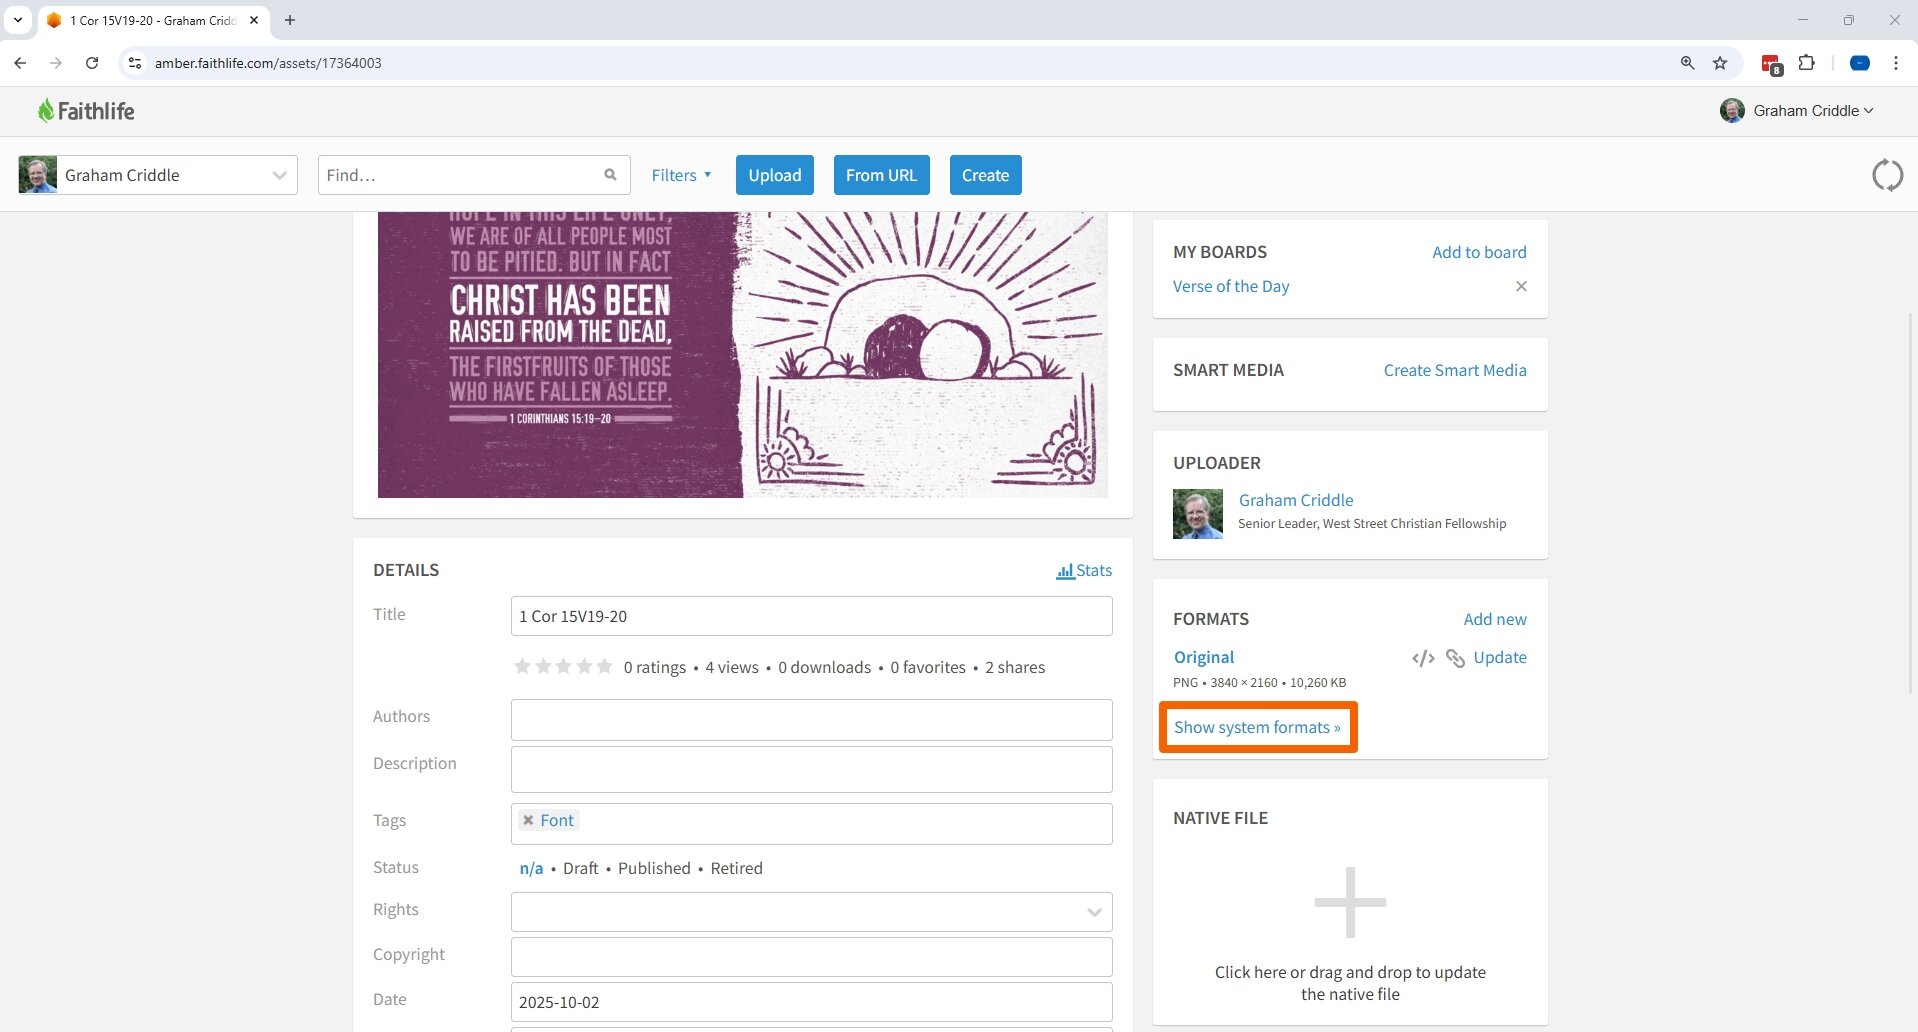Open the tab search dropdown arrow
Screen dimensions: 1918x1032
pos(18,20)
